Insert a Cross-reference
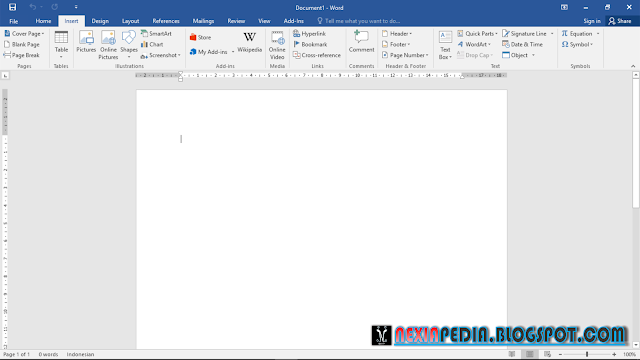640x360 pixels. click(x=317, y=55)
